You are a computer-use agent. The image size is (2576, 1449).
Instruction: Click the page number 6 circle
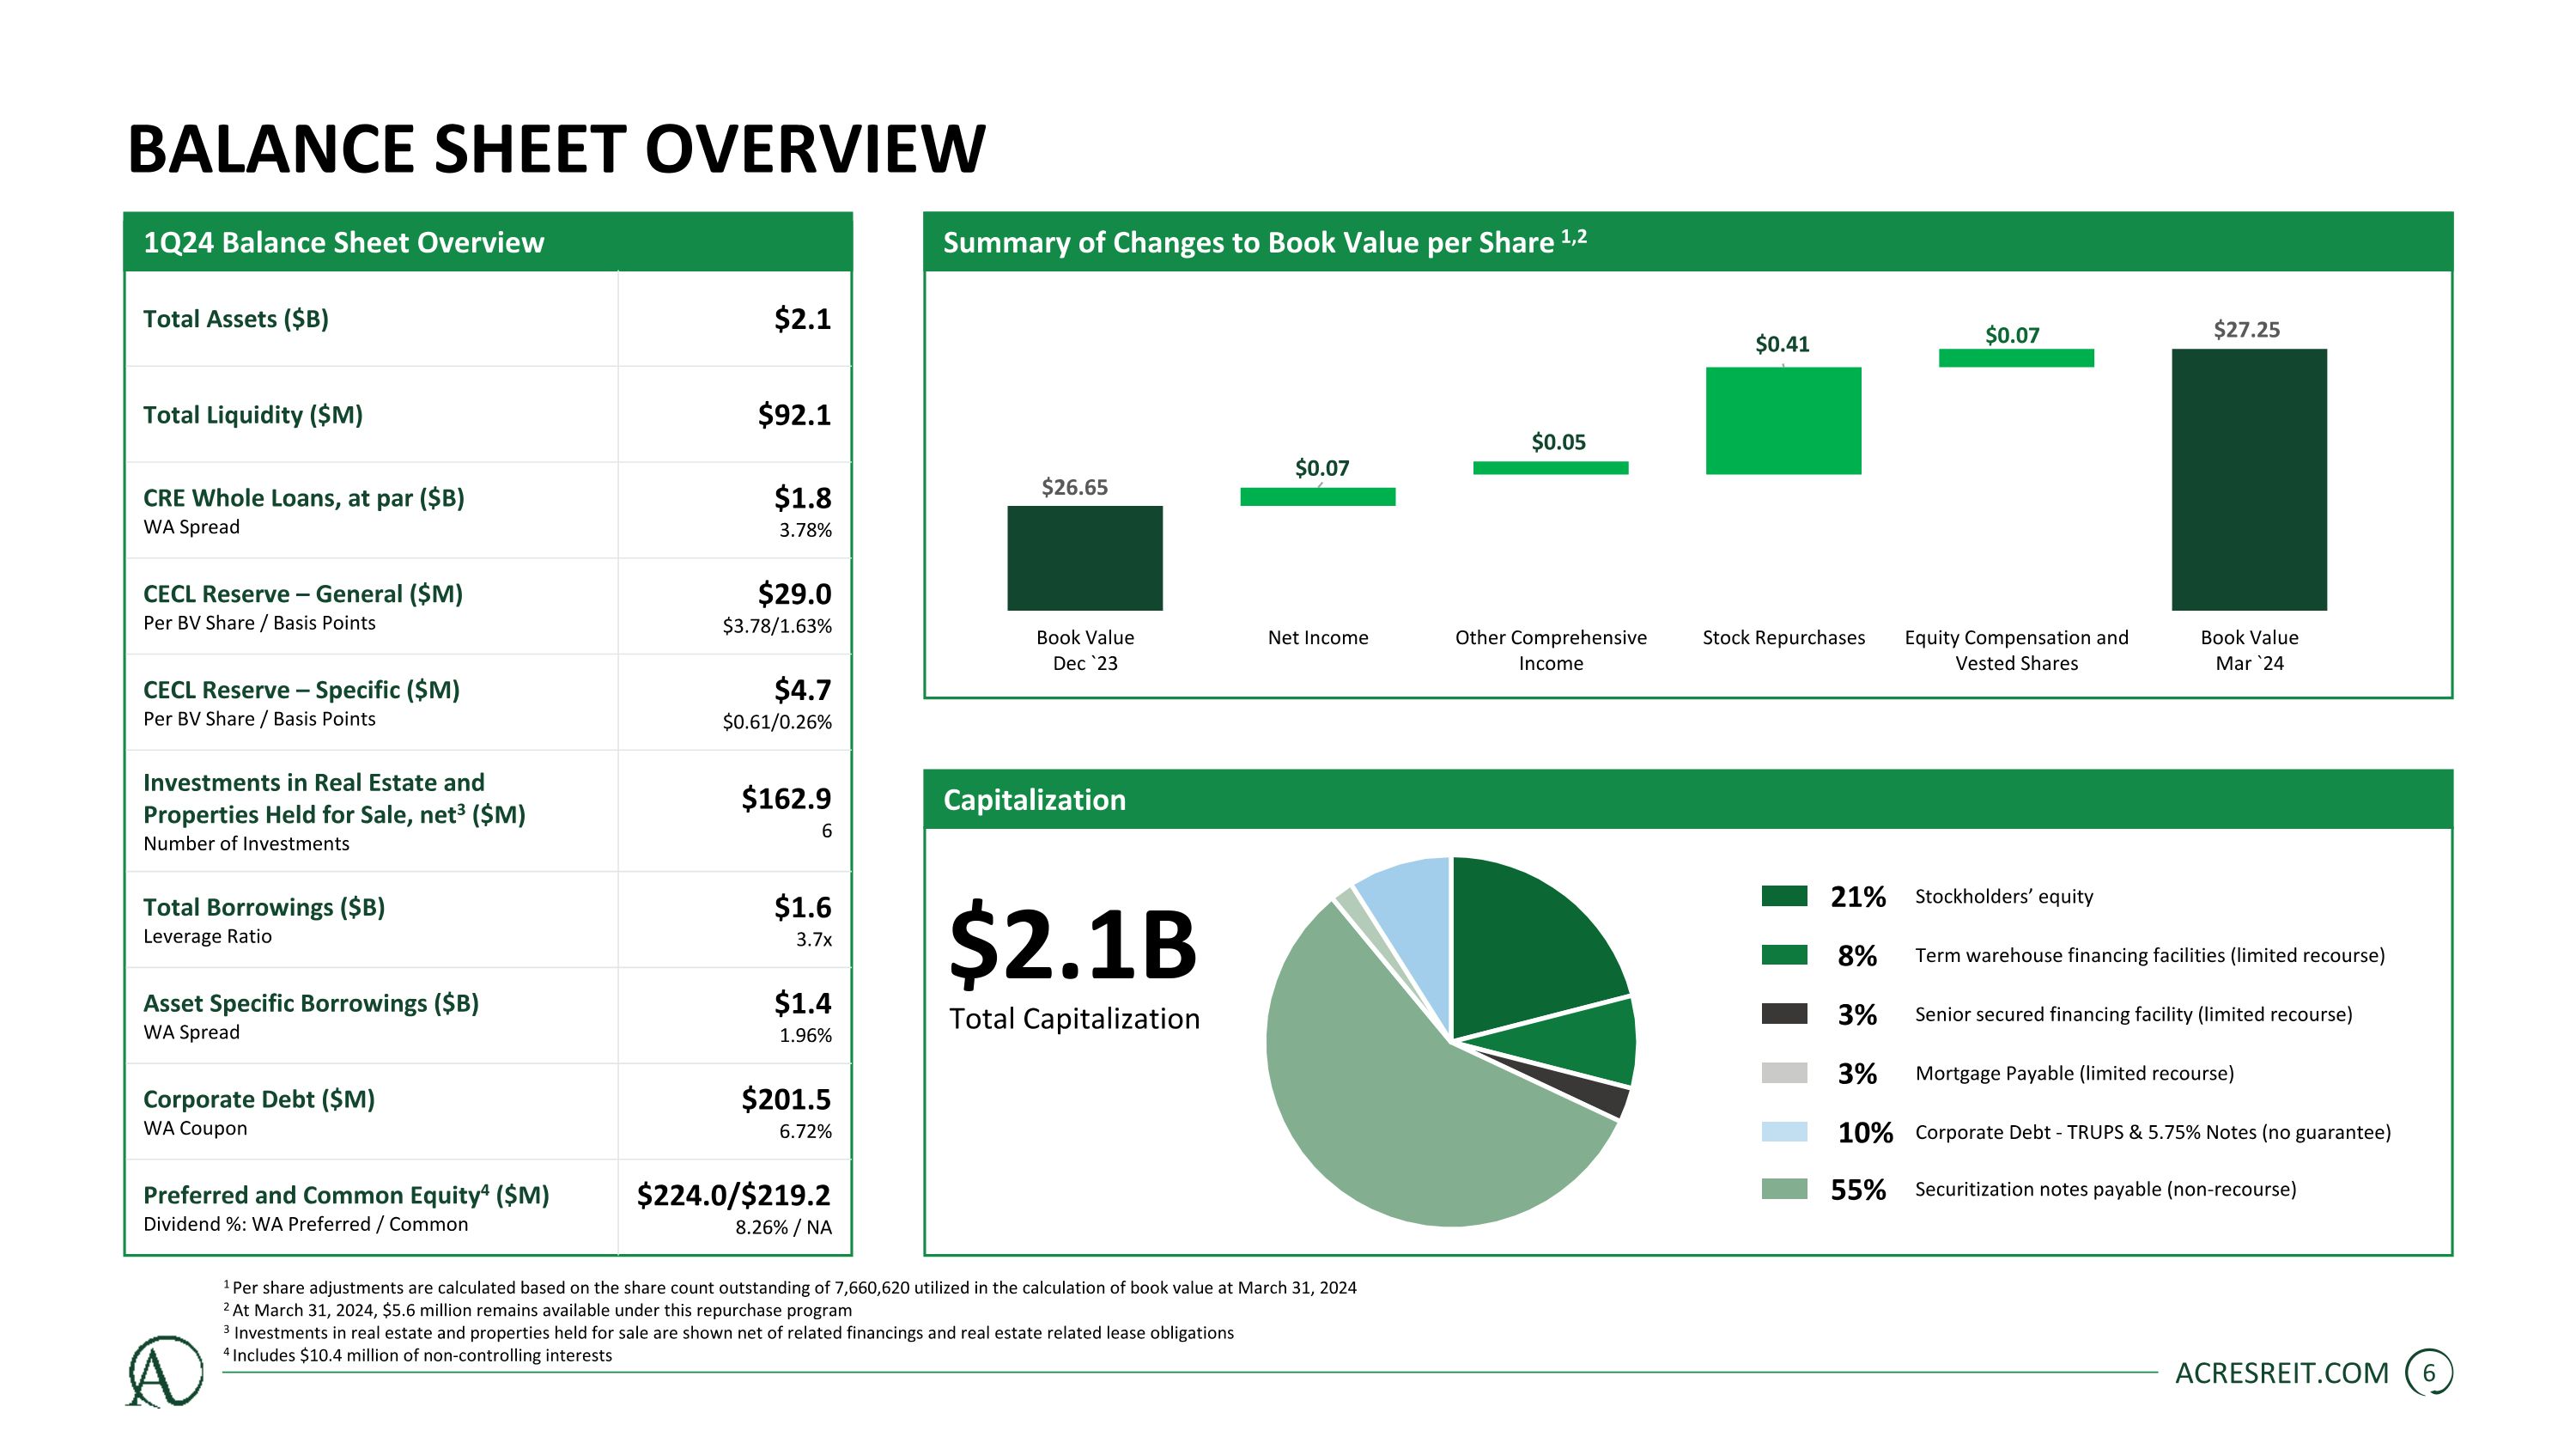(x=2428, y=1373)
